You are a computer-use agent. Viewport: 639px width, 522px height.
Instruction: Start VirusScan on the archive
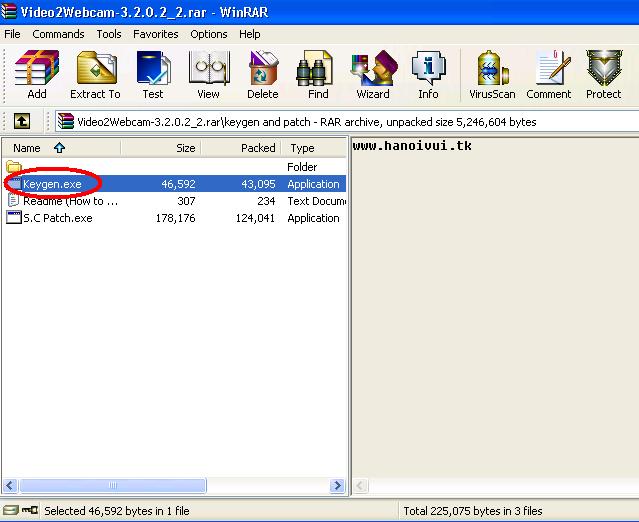tap(492, 75)
